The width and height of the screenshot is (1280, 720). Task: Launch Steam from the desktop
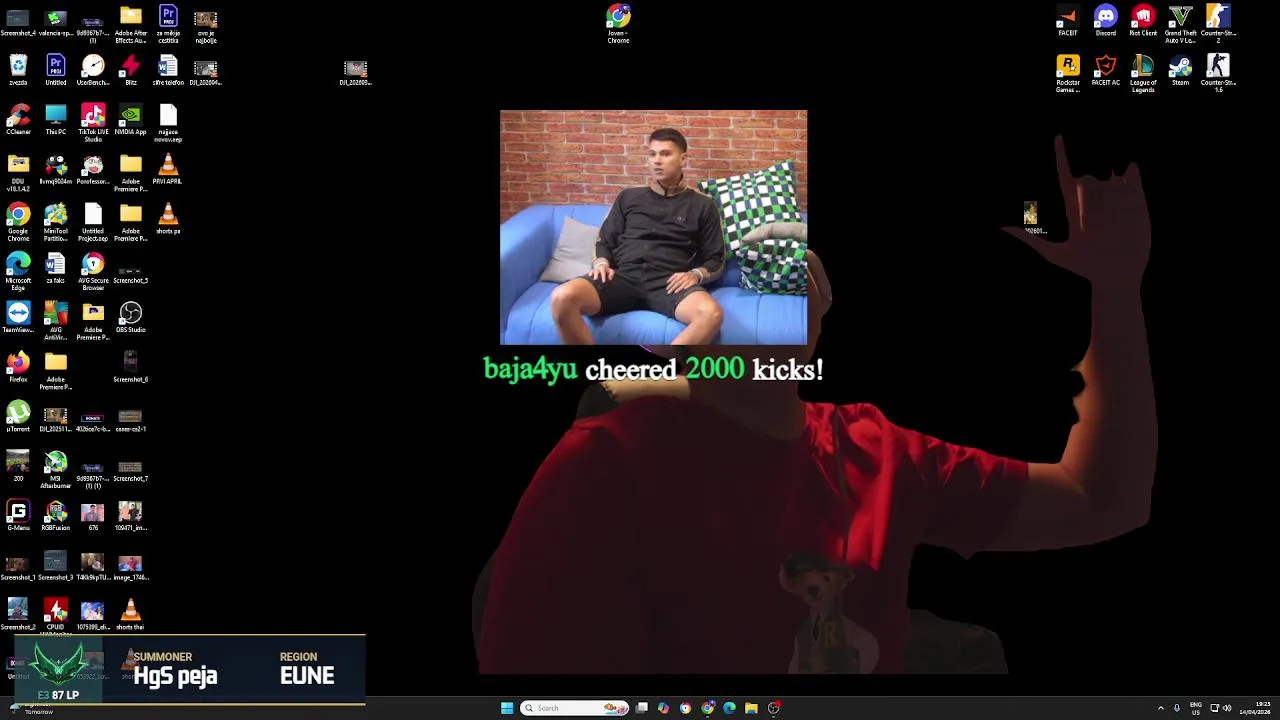[x=1181, y=70]
